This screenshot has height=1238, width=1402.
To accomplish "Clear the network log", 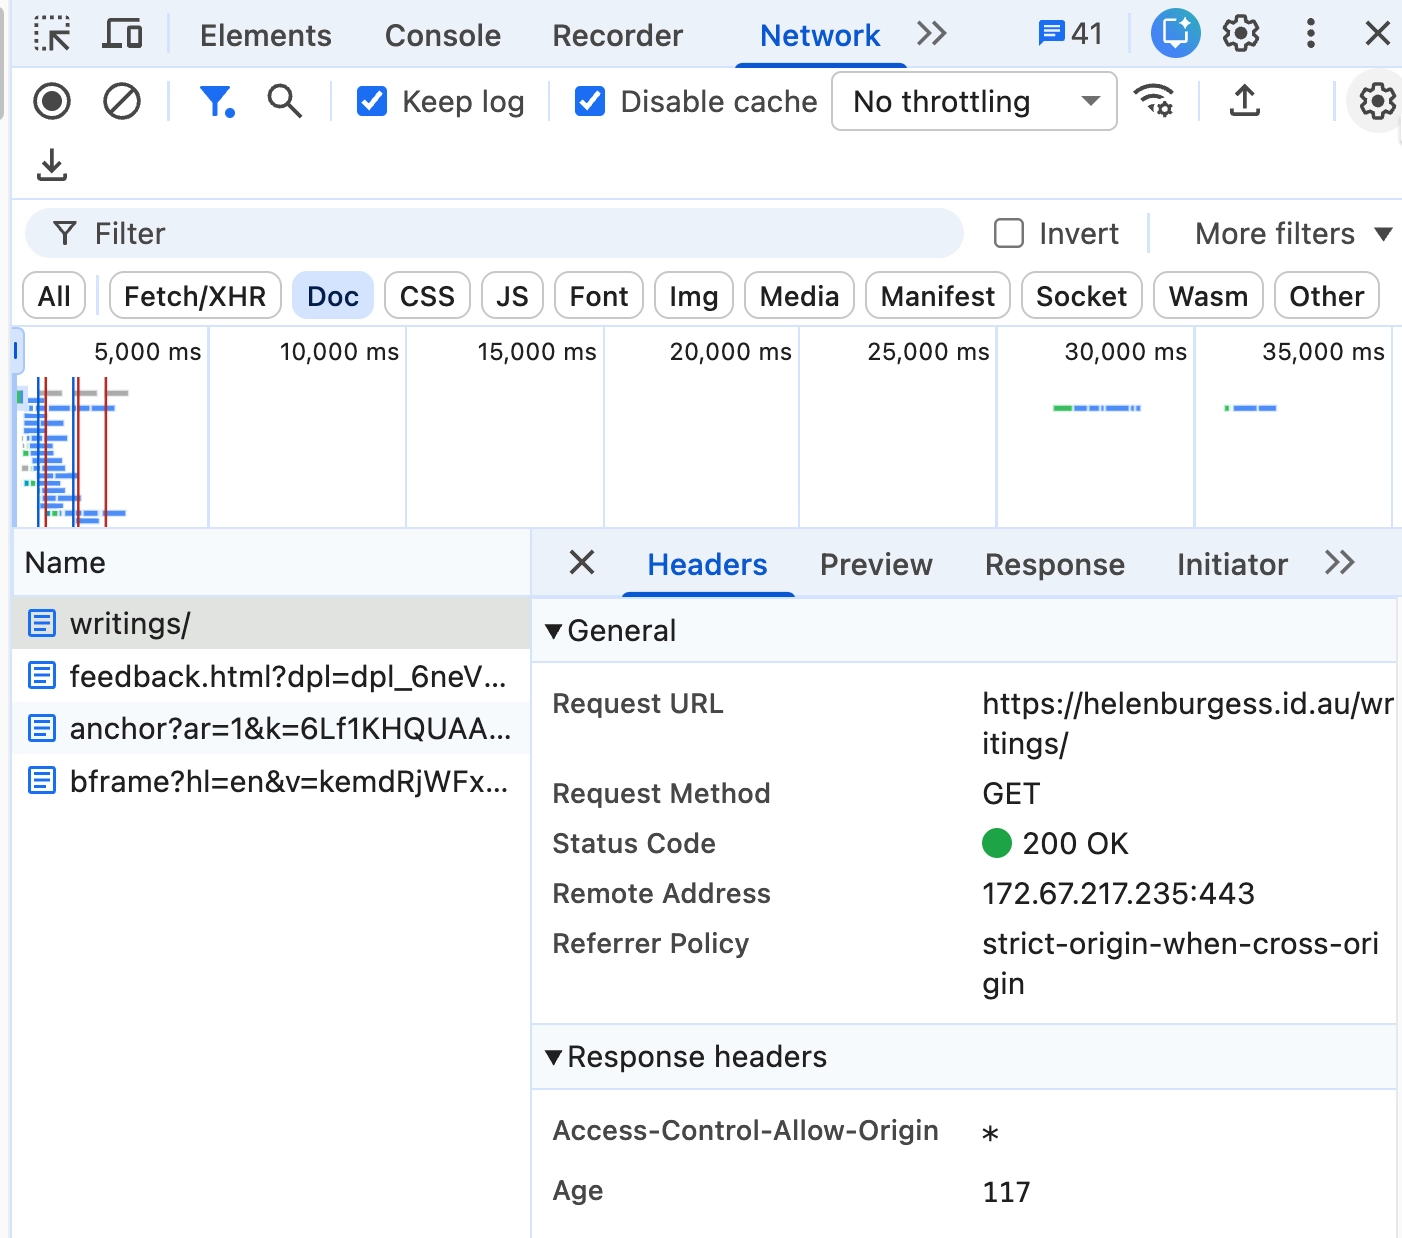I will (x=122, y=101).
